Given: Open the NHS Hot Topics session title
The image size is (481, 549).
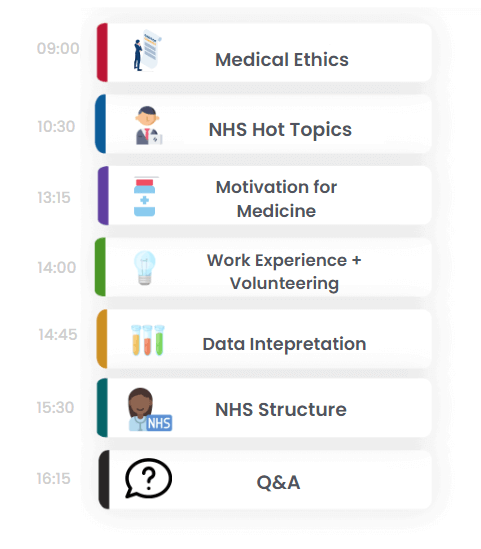Looking at the screenshot, I should tap(280, 130).
